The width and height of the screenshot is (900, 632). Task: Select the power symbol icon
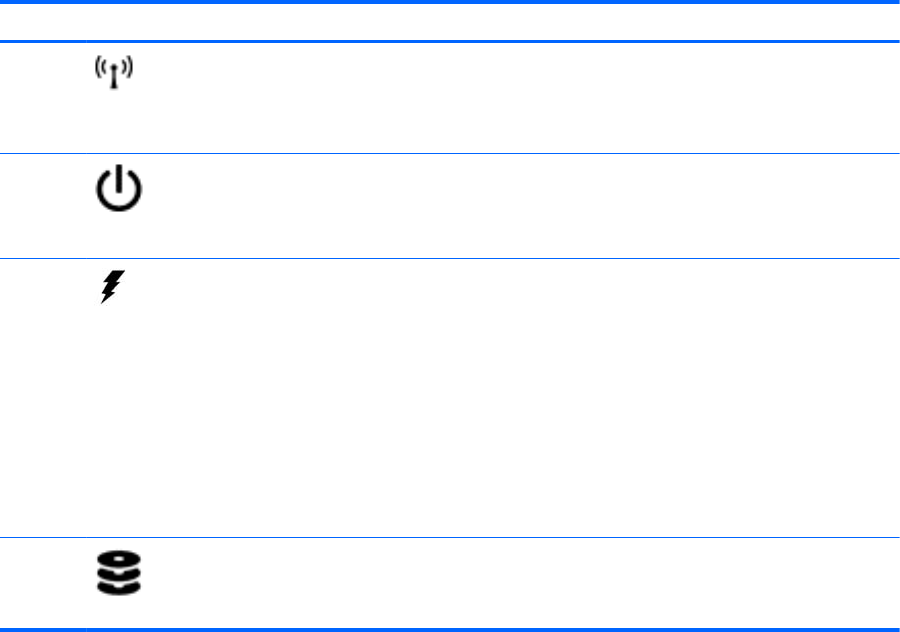click(118, 189)
